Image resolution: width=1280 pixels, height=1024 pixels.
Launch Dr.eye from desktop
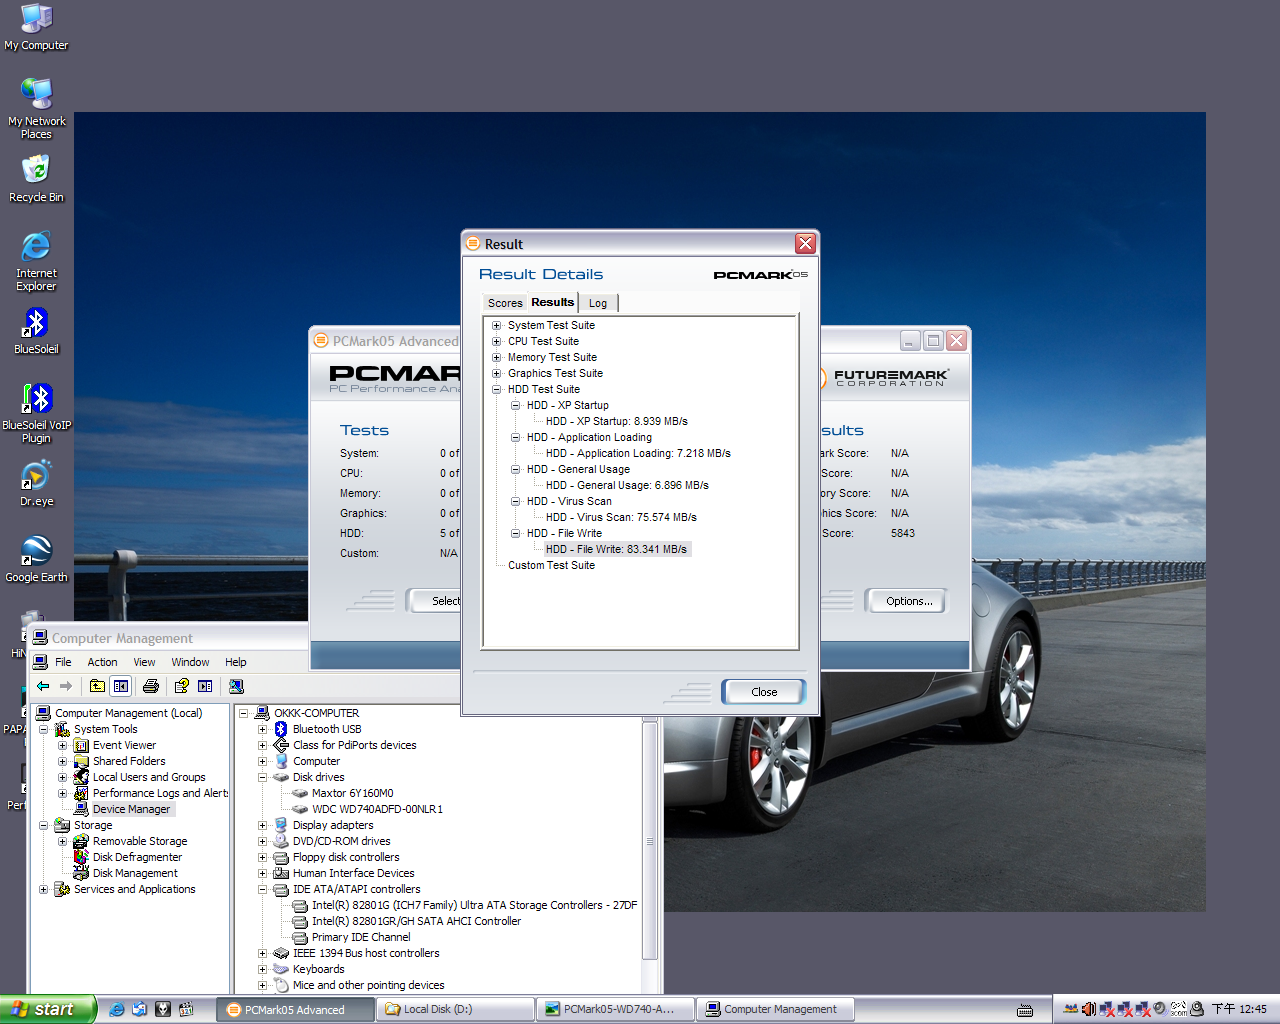pos(36,484)
